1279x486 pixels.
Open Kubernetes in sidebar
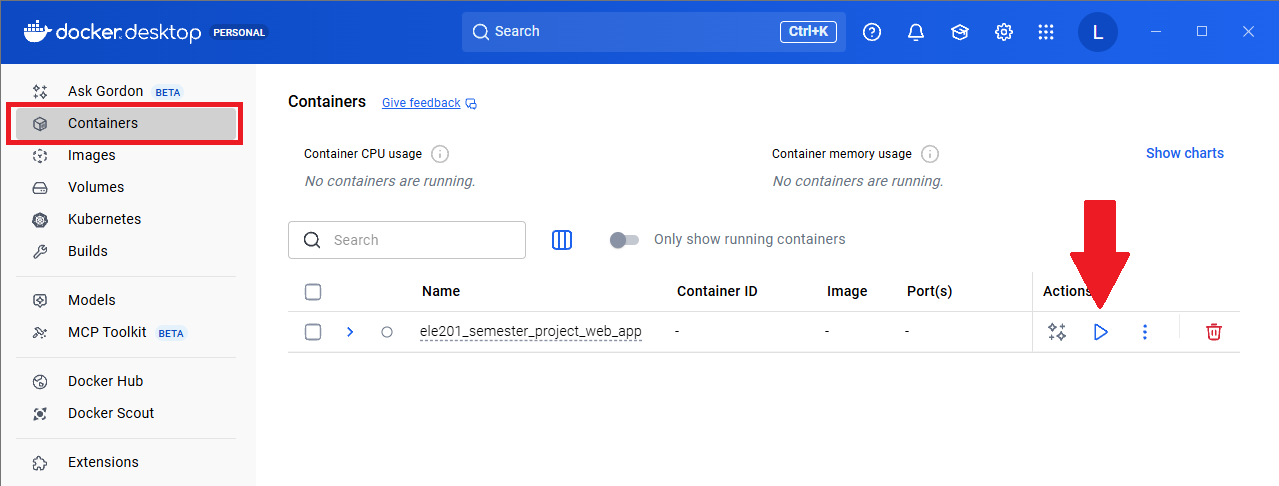click(125, 219)
